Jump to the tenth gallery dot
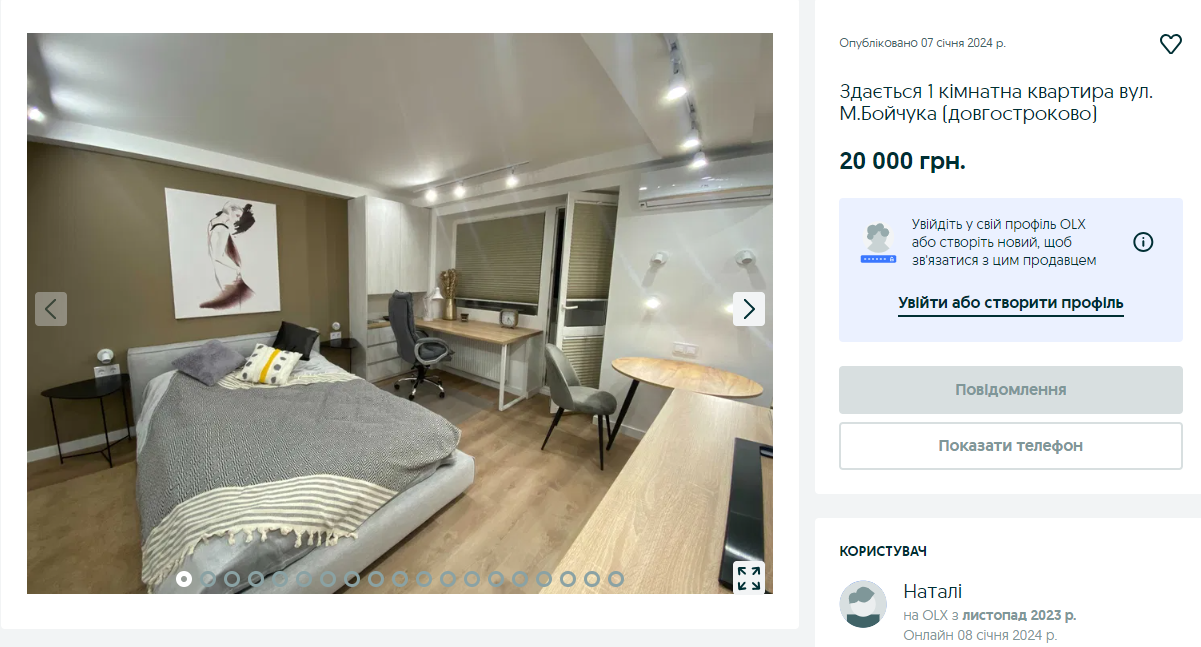 (400, 579)
